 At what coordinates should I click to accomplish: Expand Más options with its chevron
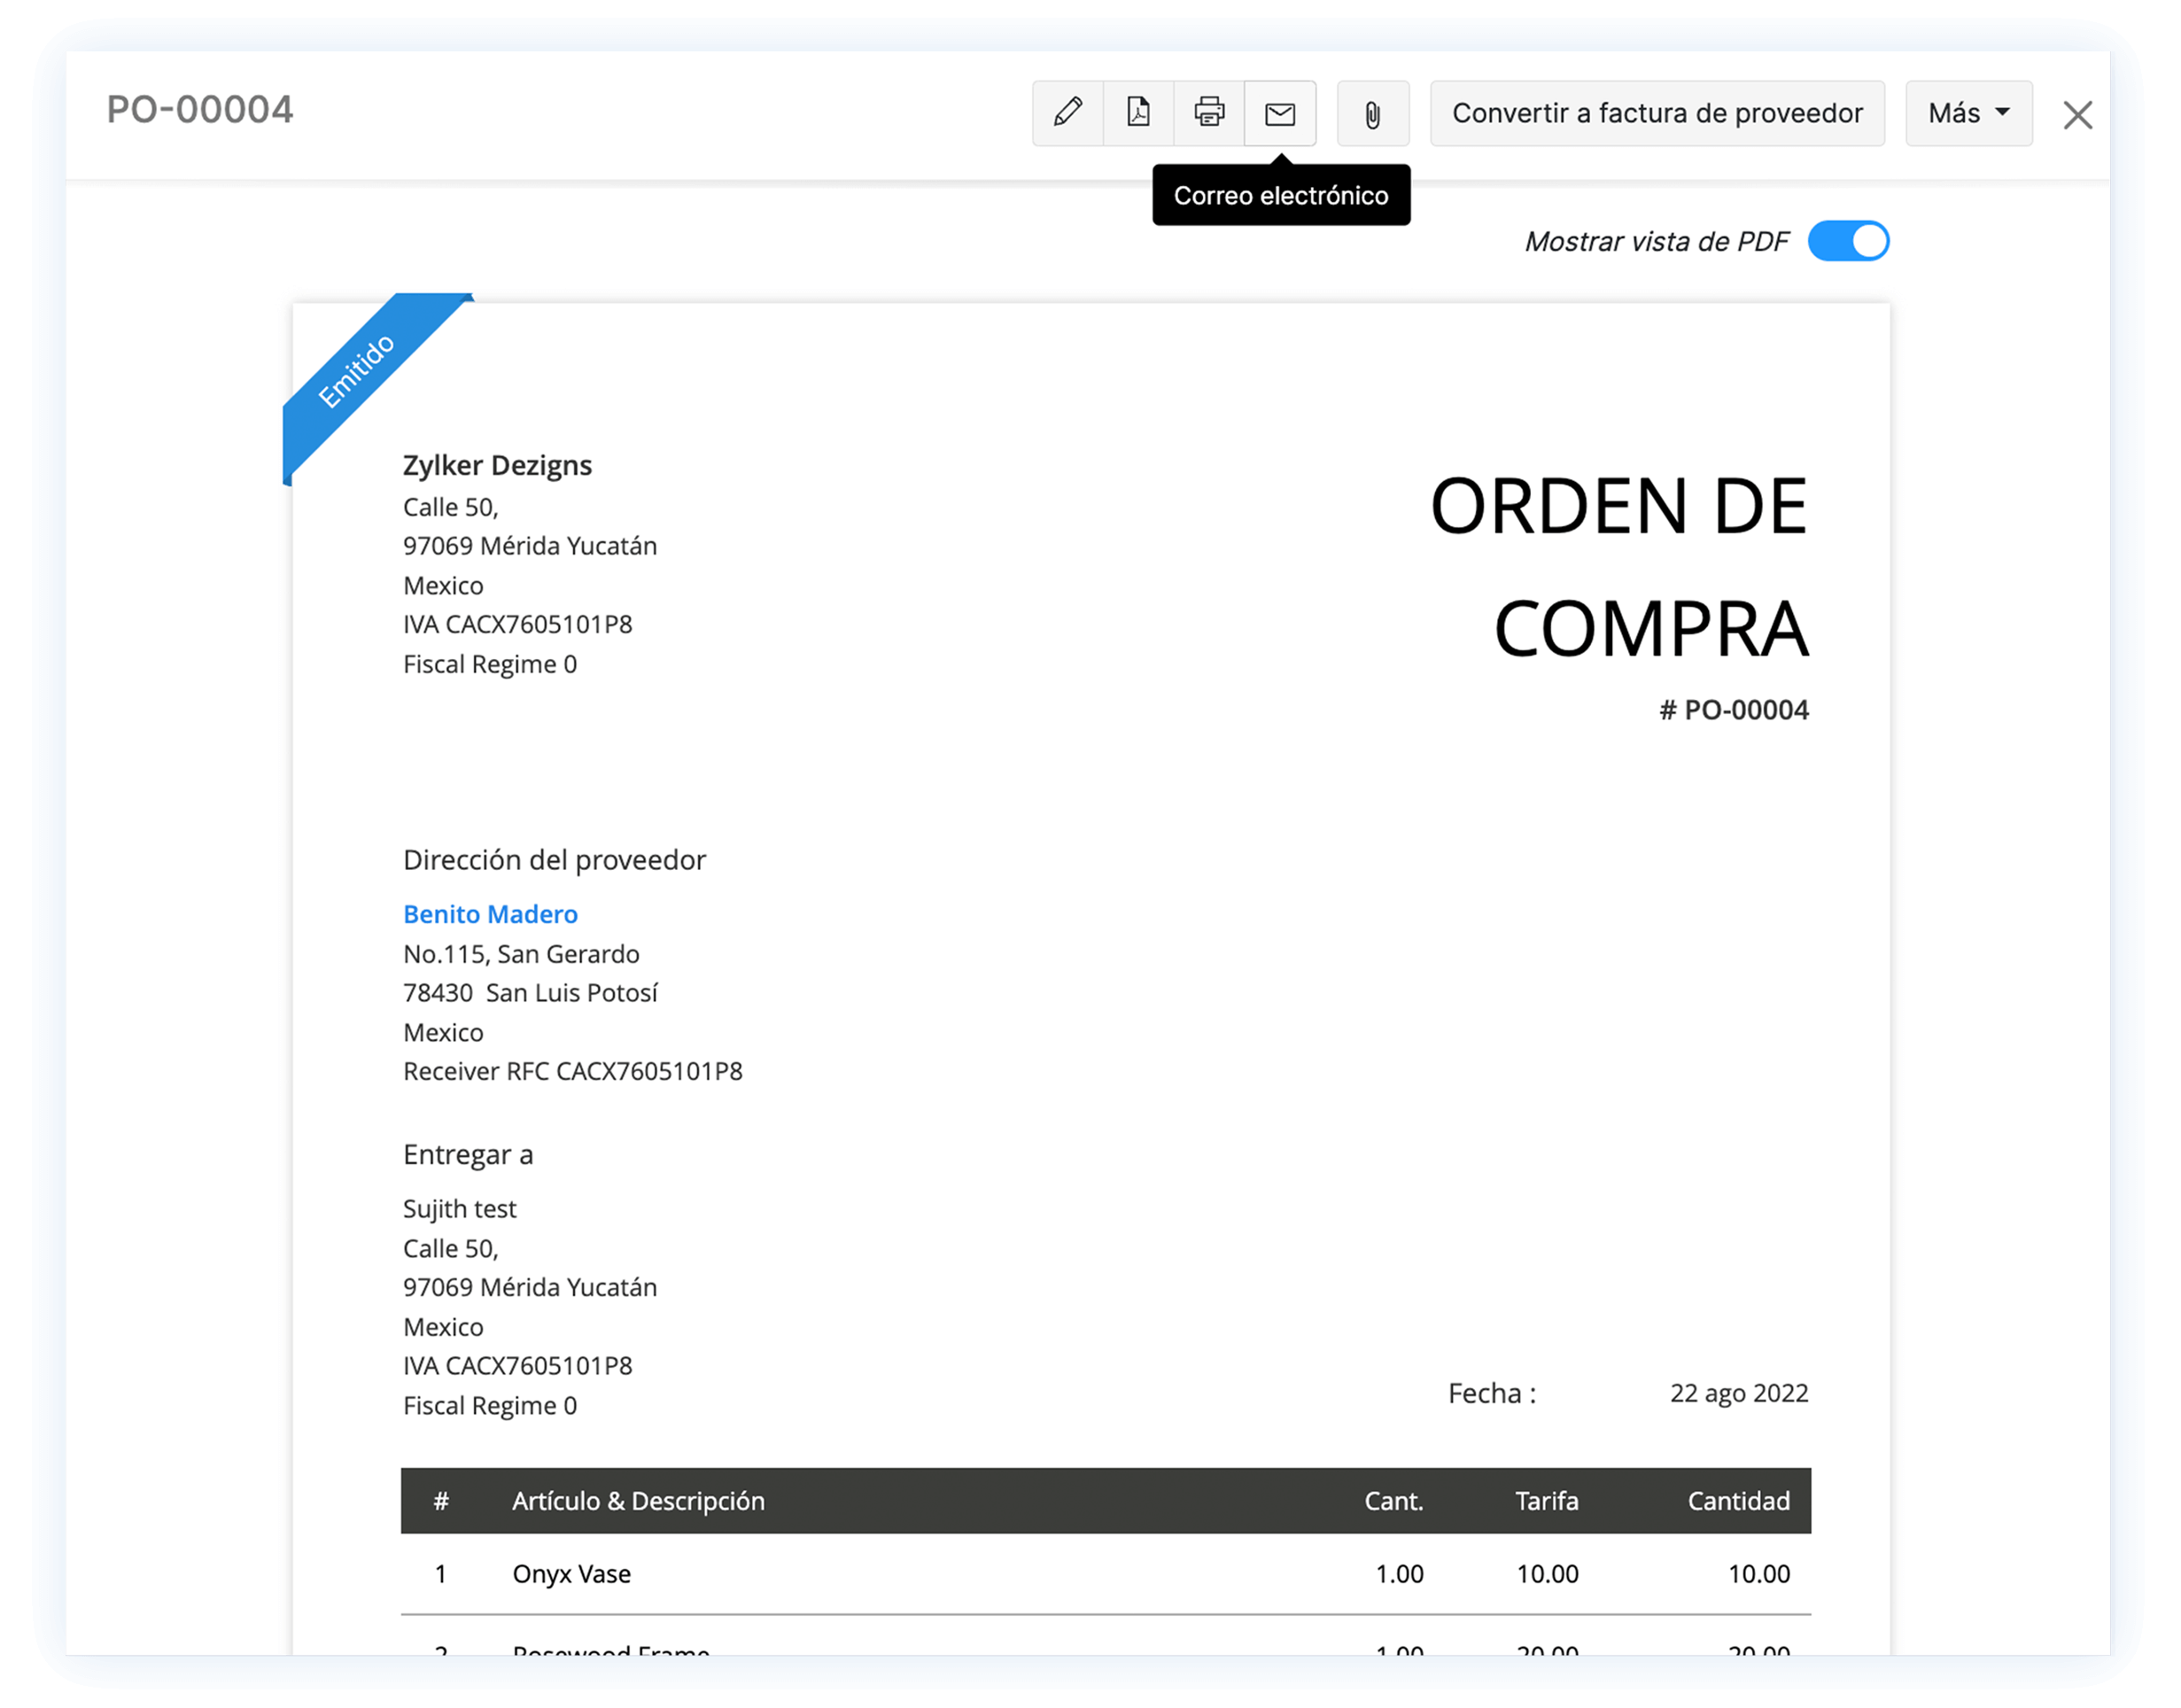coord(2003,113)
